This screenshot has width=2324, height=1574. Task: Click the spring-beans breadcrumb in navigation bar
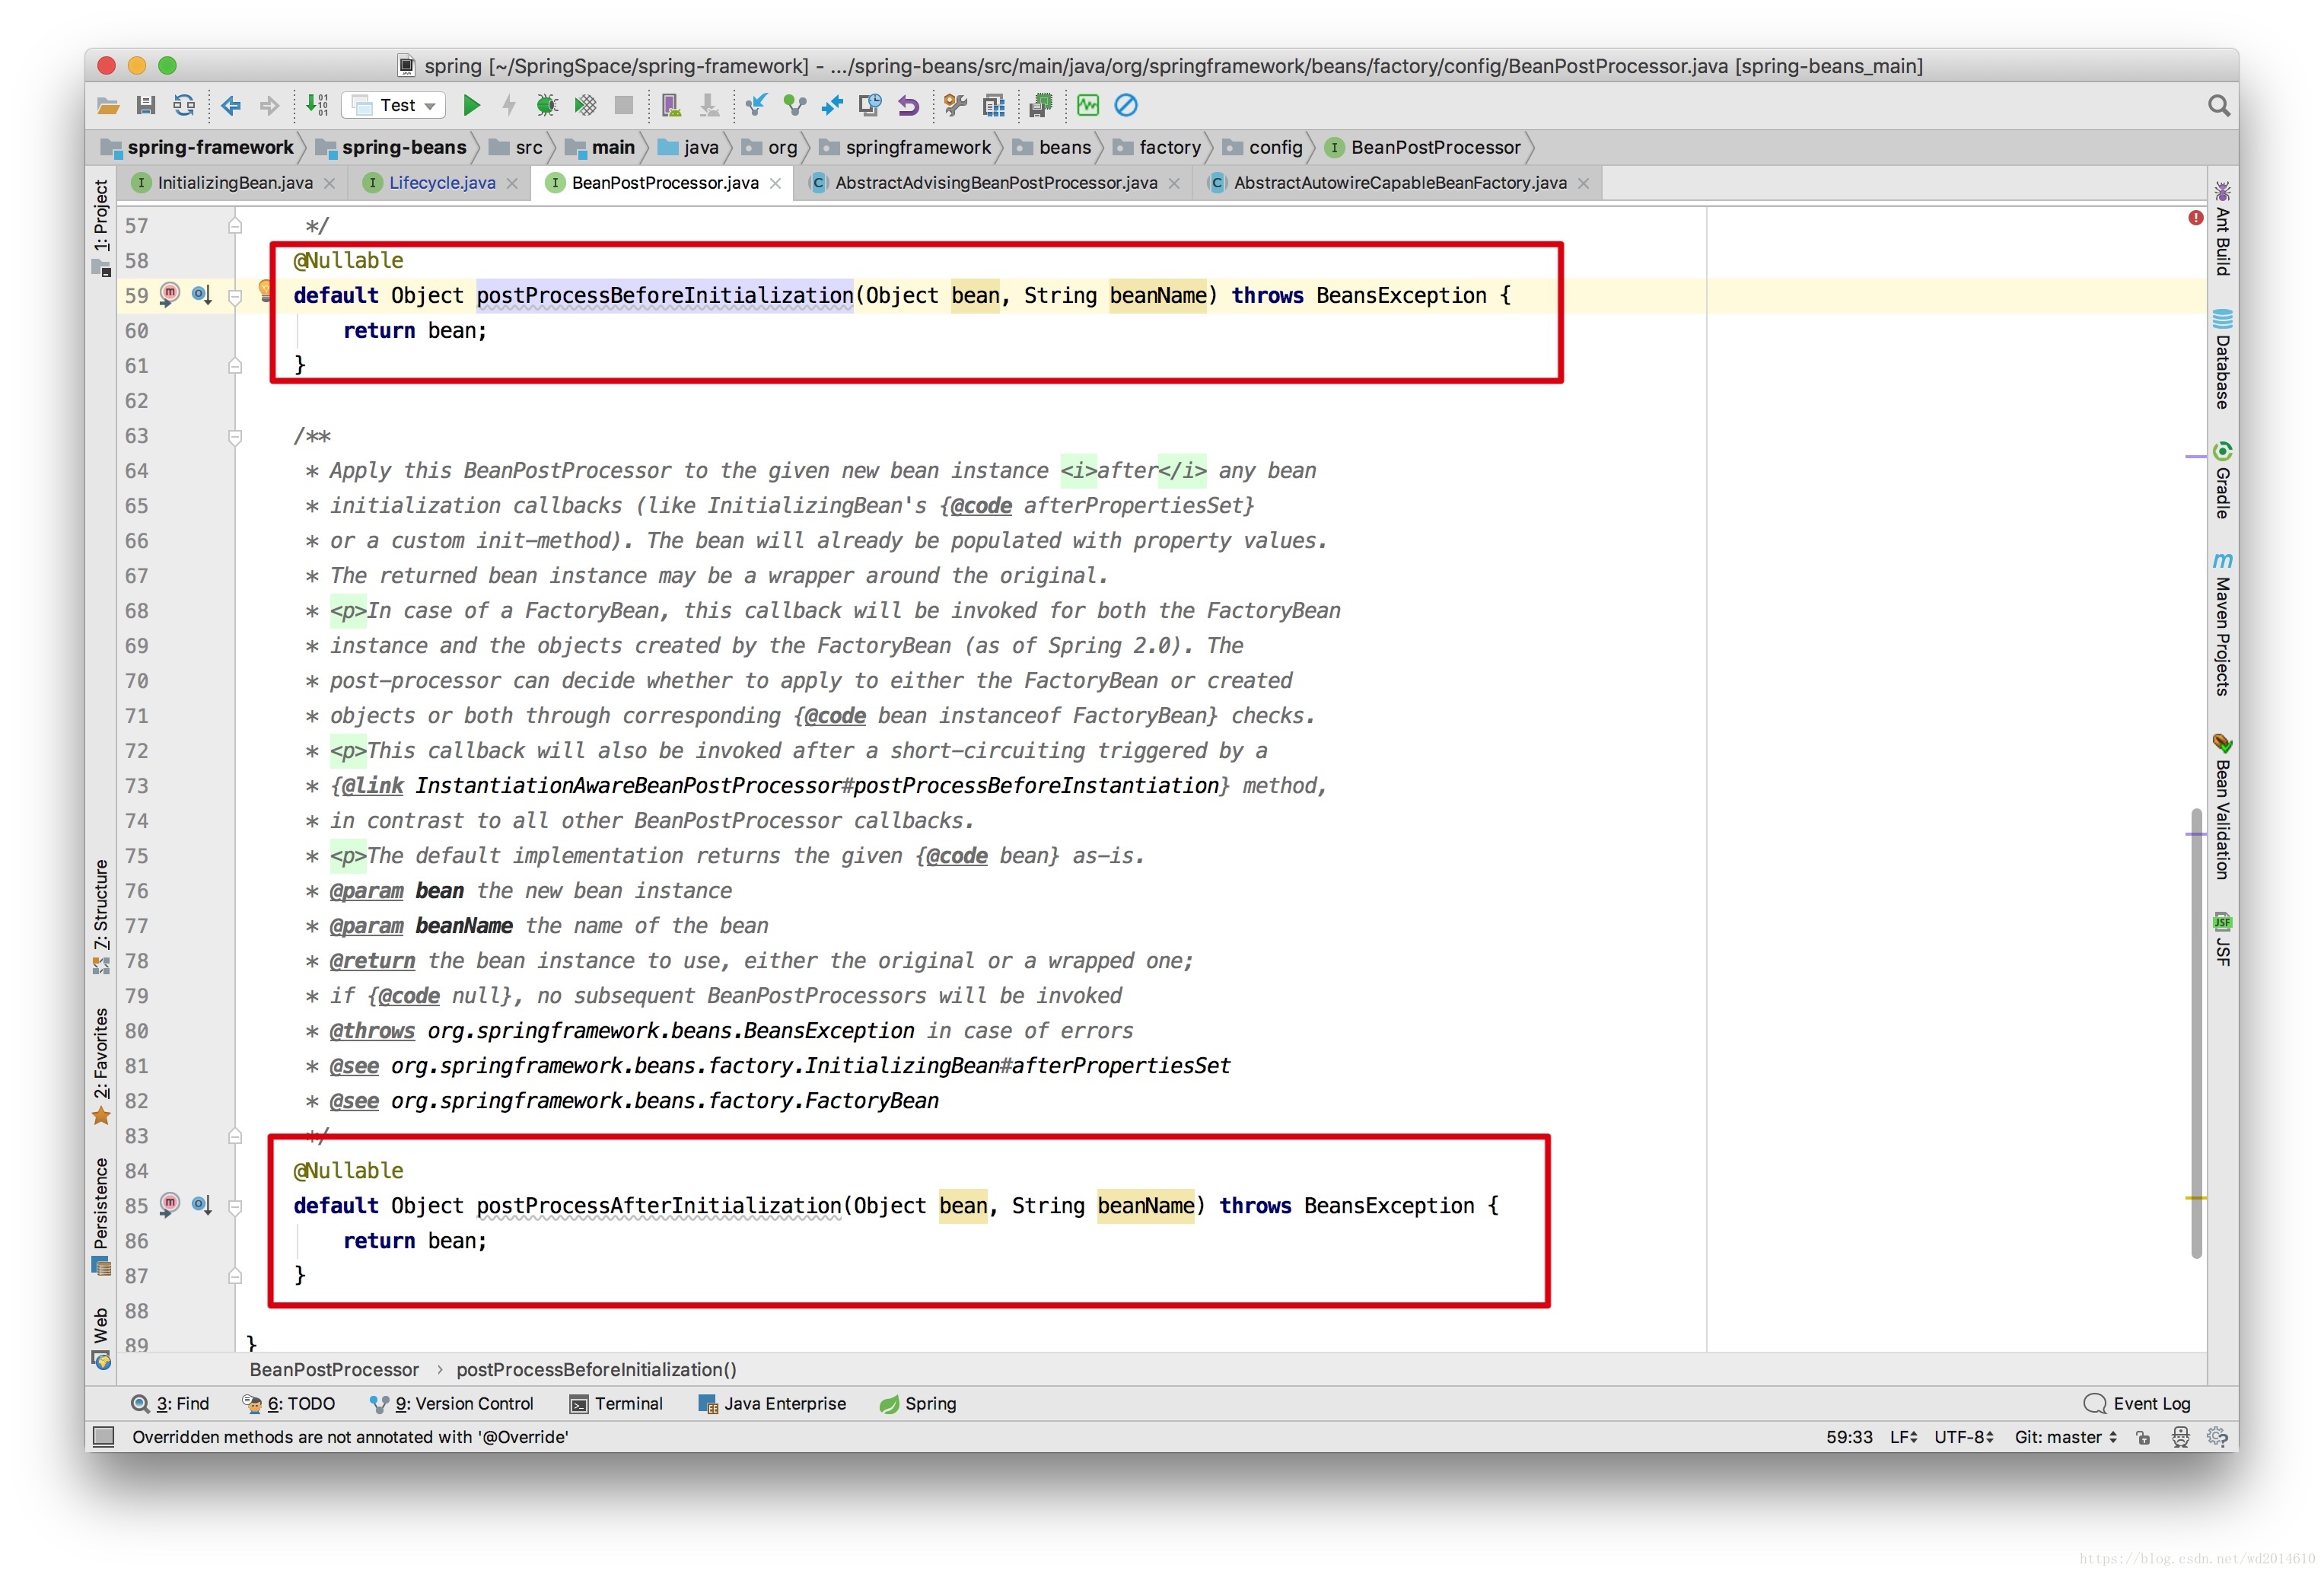click(392, 147)
